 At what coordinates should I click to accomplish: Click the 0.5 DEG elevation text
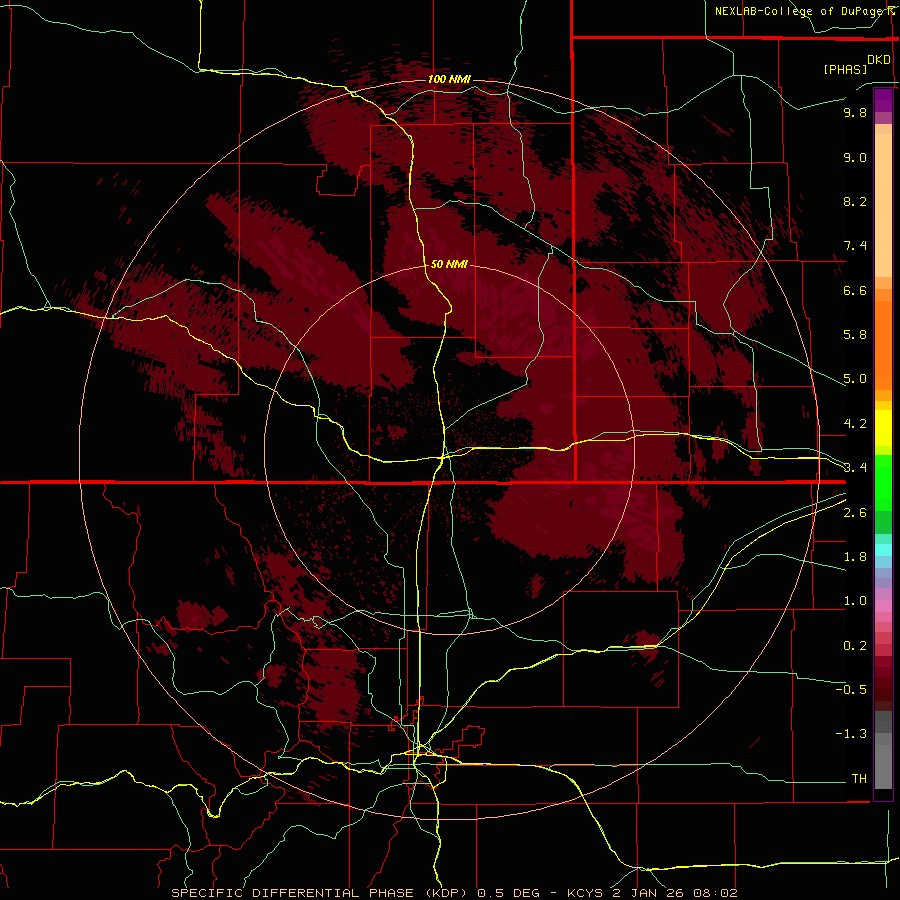click(x=509, y=893)
